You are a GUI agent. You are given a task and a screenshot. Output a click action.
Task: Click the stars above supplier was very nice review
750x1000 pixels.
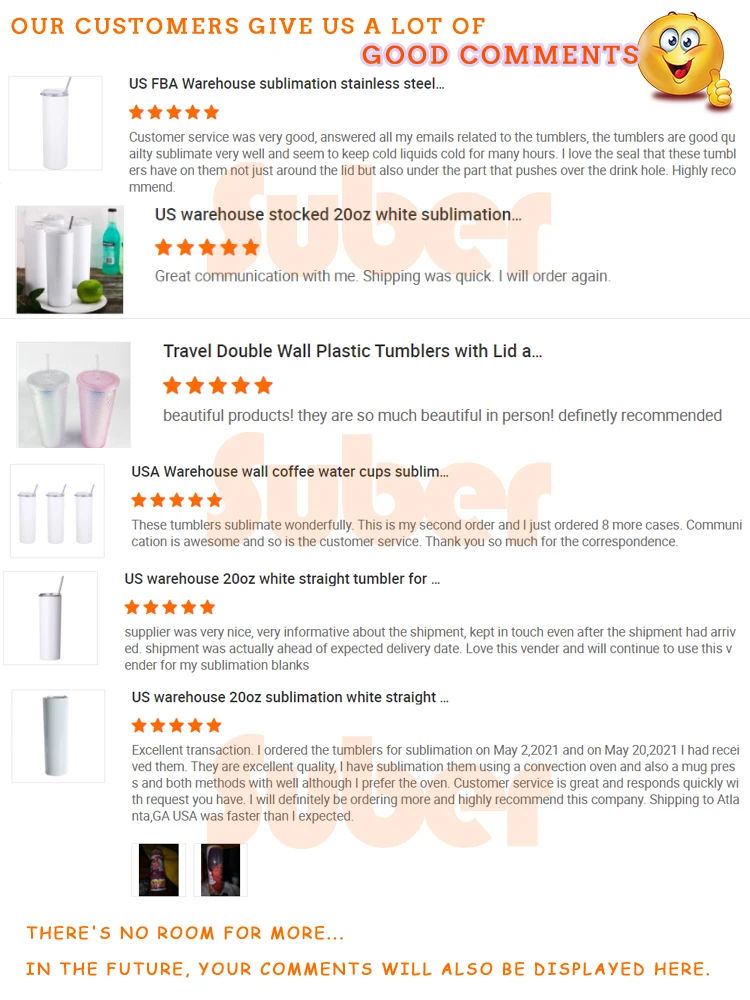[170, 607]
